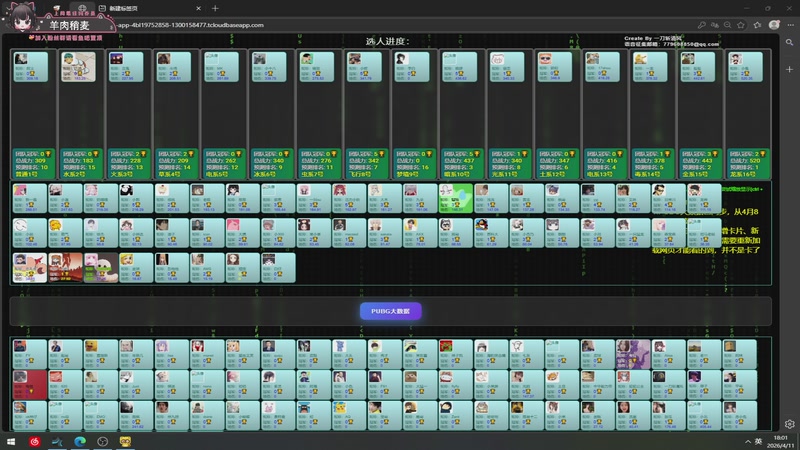This screenshot has width=800, height=450.
Task: Open the favorites list icon beside the star
Action: [758, 25]
